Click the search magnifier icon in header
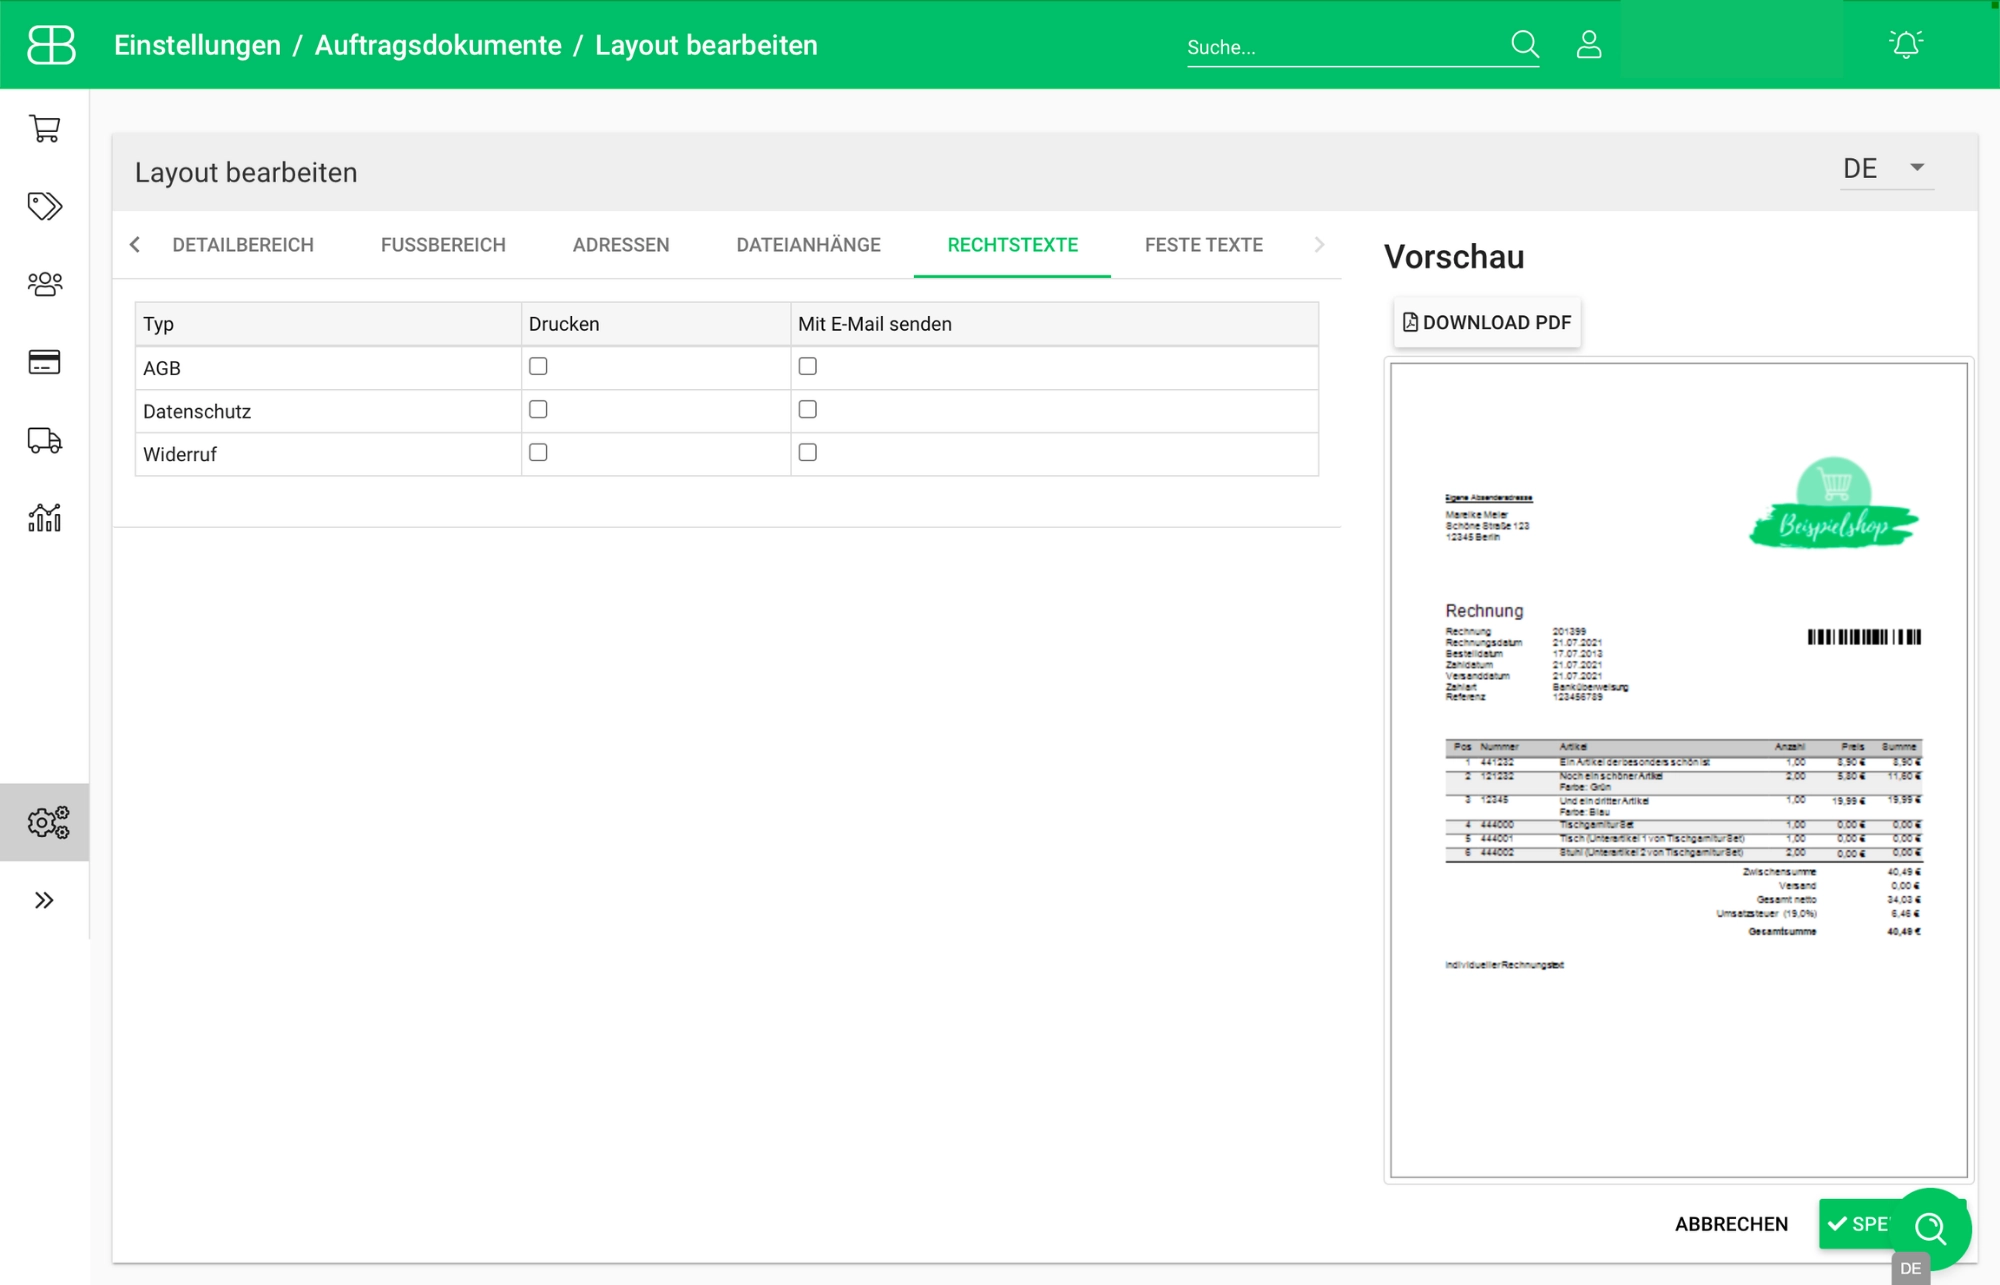The height and width of the screenshot is (1285, 2000). pos(1524,44)
